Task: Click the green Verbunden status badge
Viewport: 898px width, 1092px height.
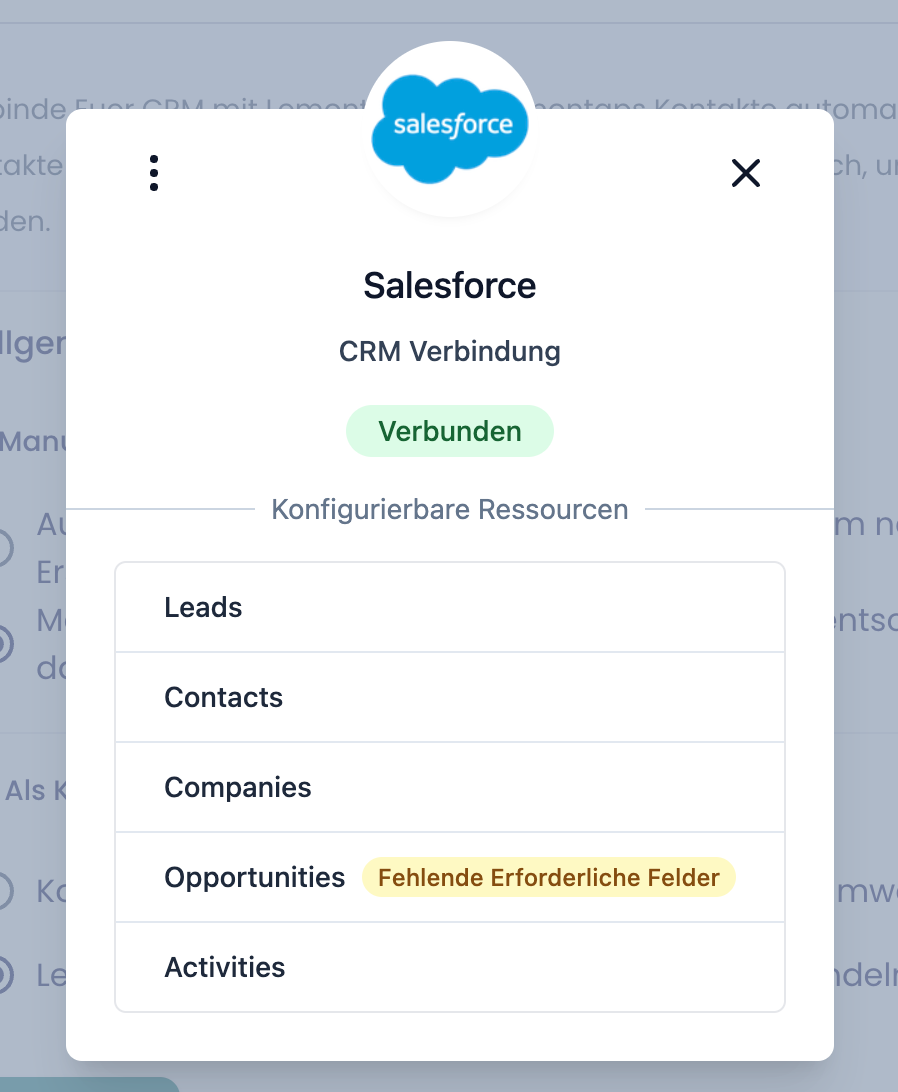Action: click(449, 431)
